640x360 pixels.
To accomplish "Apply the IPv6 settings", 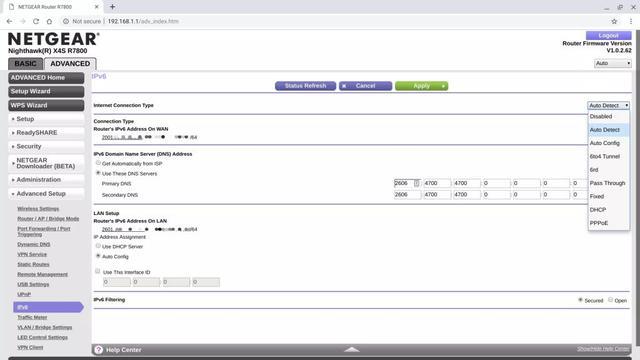I will pyautogui.click(x=421, y=86).
